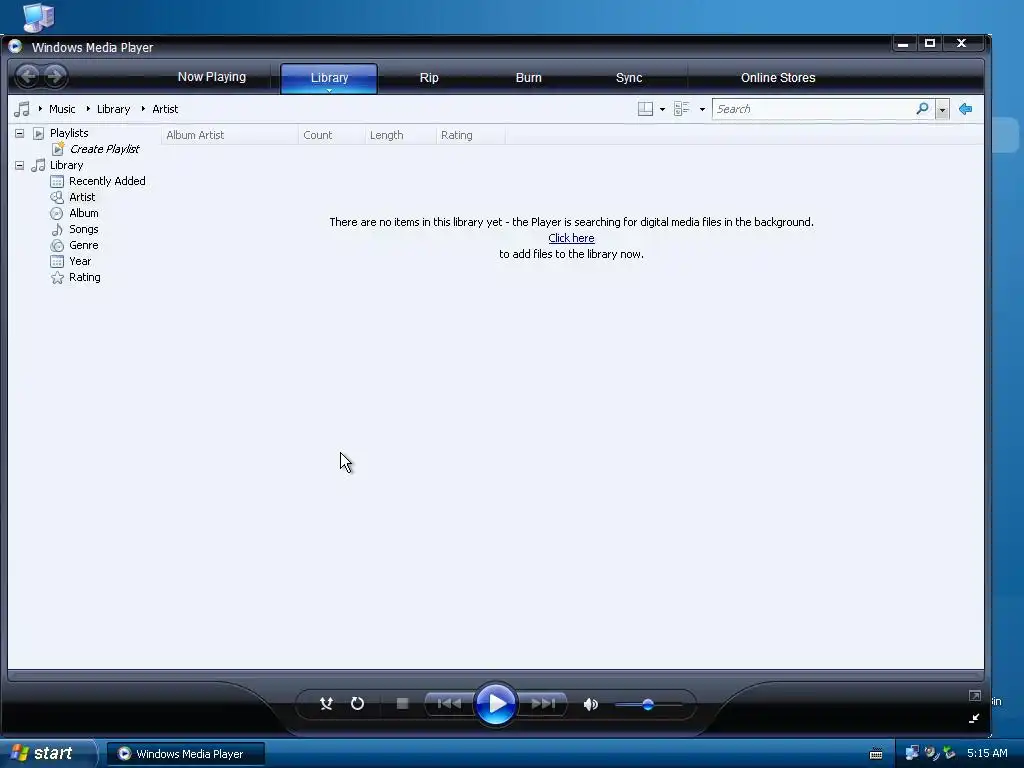Image resolution: width=1024 pixels, height=768 pixels.
Task: Switch to the Rip tab
Action: [429, 78]
